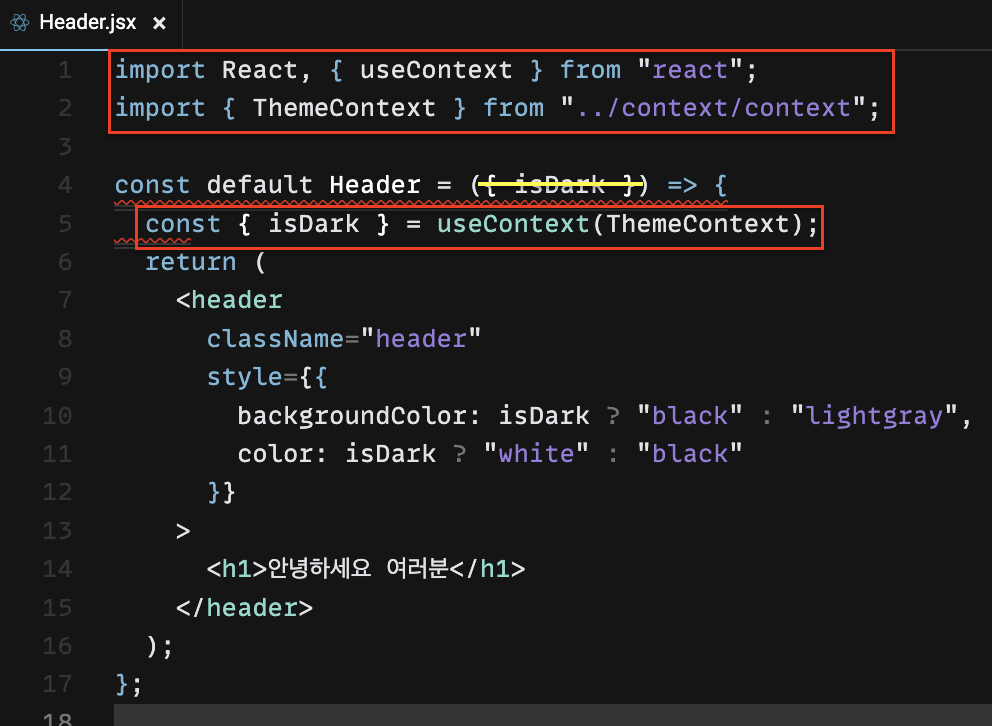This screenshot has width=992, height=726.
Task: Click the struck-through isDark parameter on line 4
Action: pos(560,185)
